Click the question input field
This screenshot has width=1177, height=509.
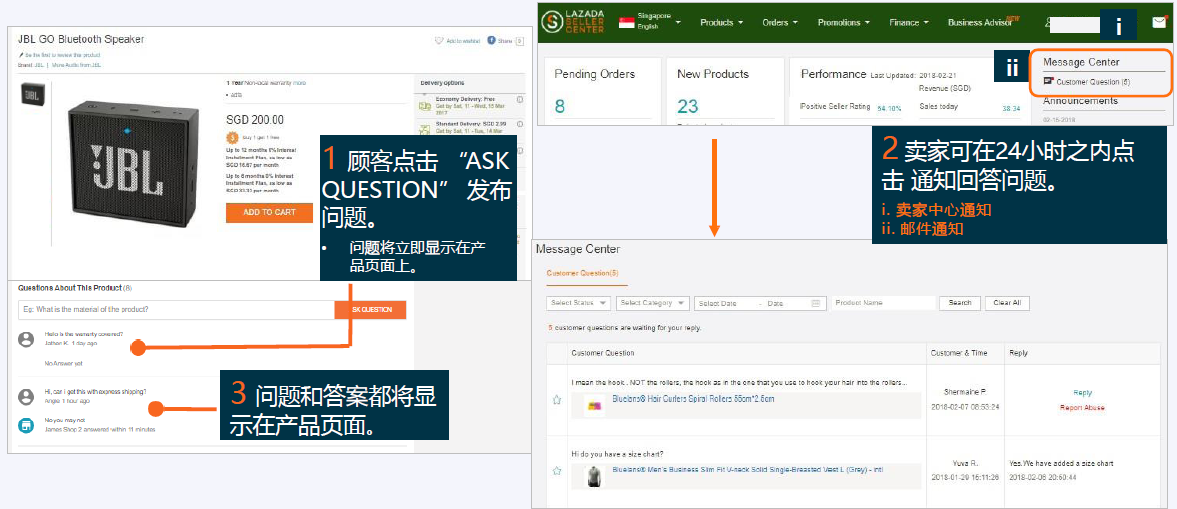click(x=176, y=309)
